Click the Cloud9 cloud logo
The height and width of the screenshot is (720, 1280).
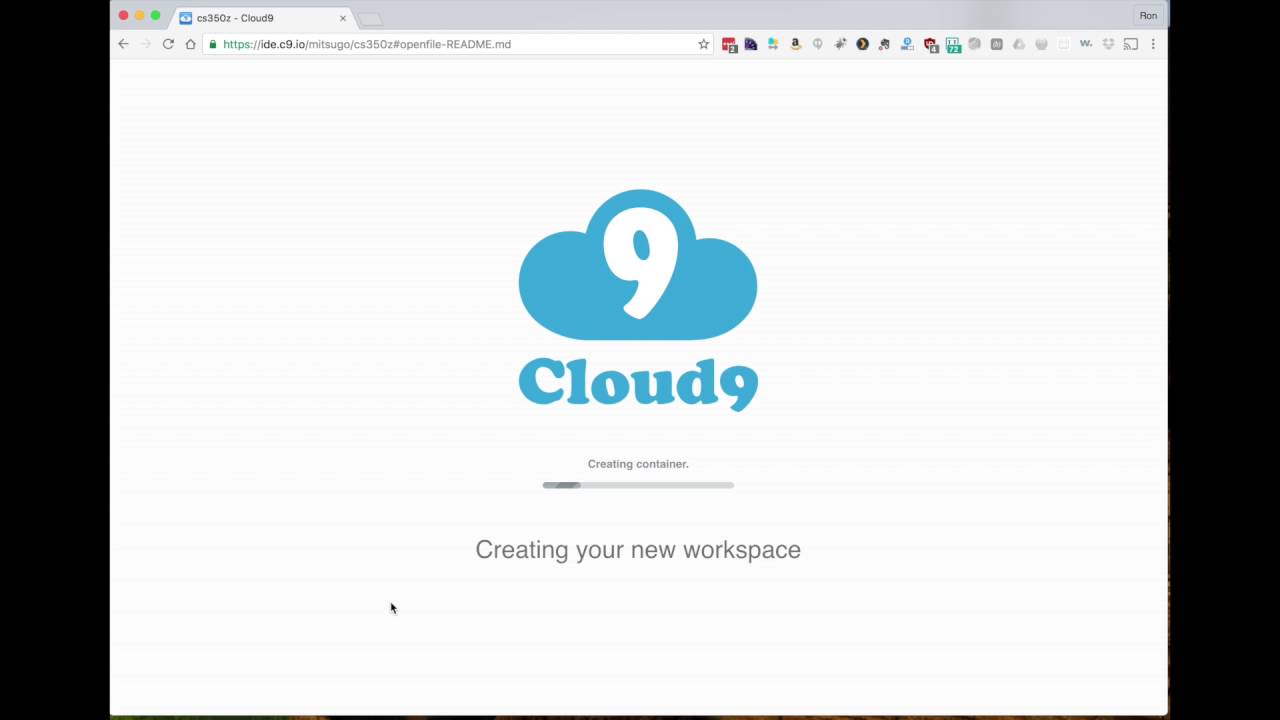coord(638,265)
